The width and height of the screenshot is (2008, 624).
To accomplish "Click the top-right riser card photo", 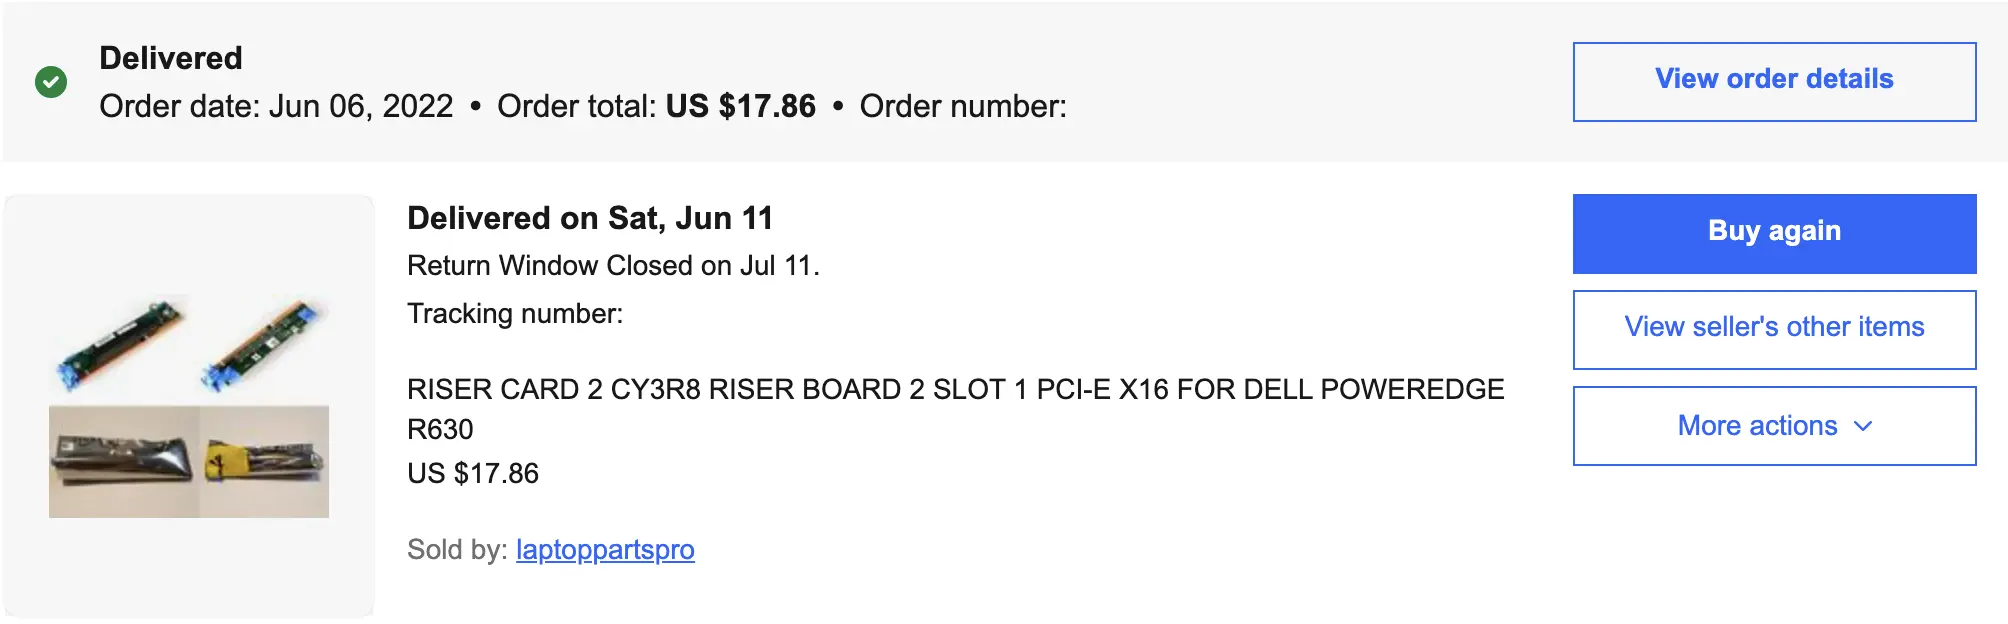I will tap(267, 345).
